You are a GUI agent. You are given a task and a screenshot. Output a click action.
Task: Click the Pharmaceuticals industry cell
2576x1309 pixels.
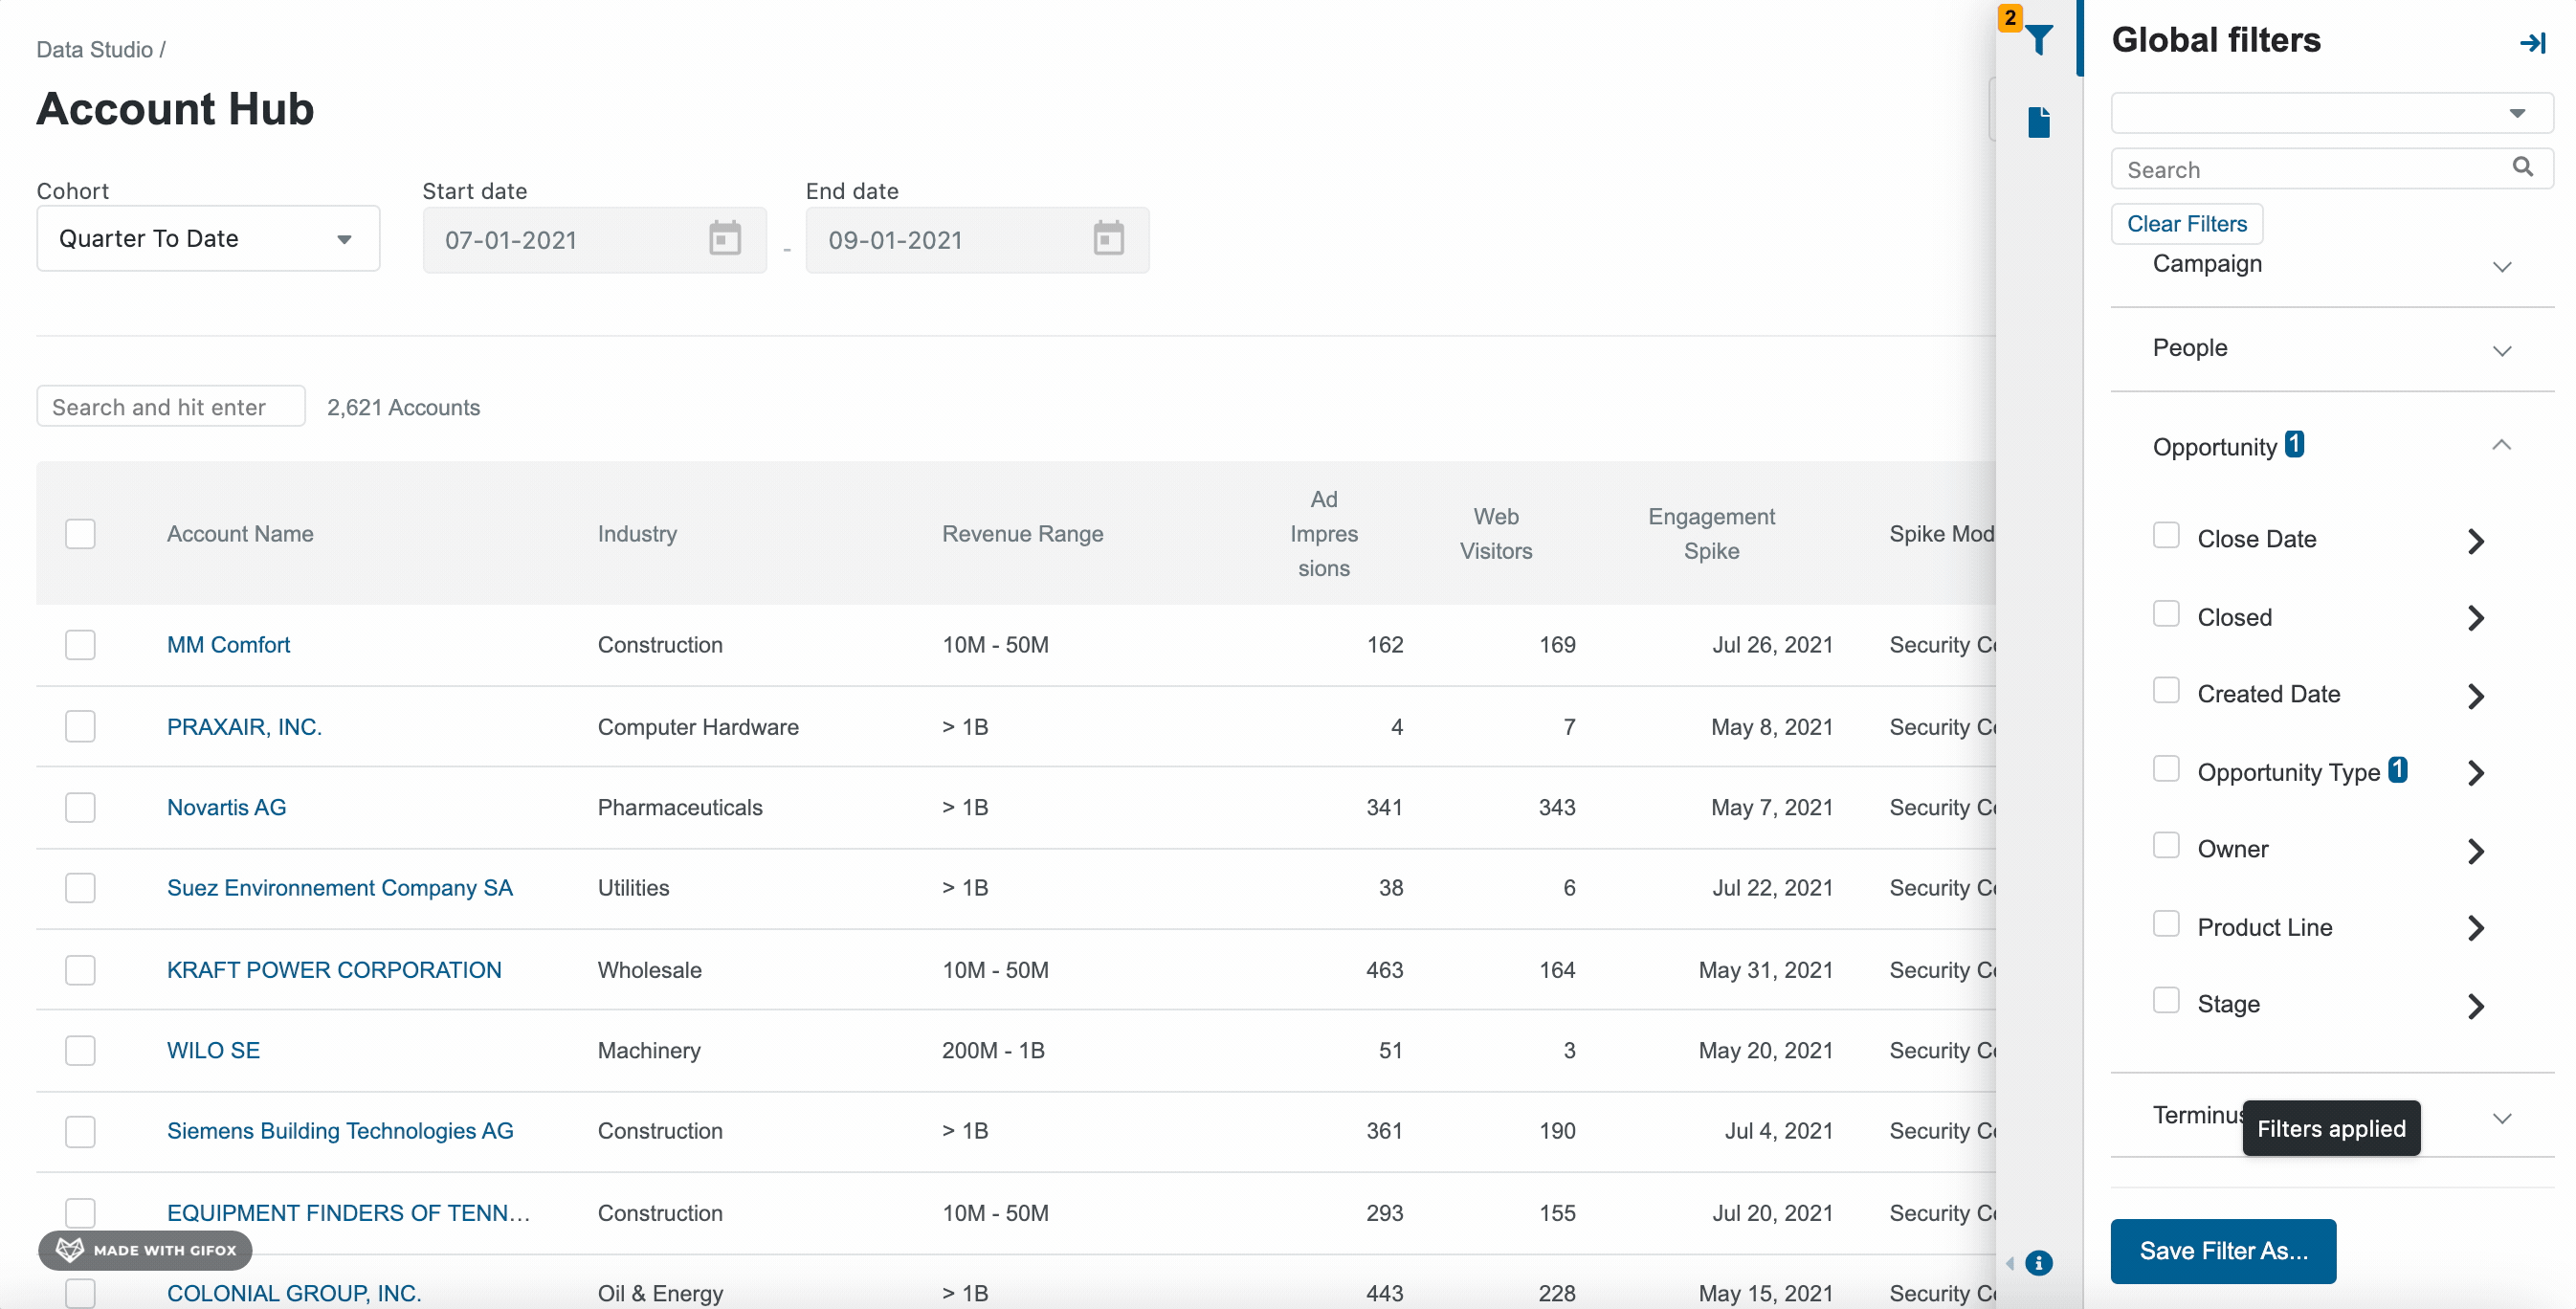click(680, 807)
